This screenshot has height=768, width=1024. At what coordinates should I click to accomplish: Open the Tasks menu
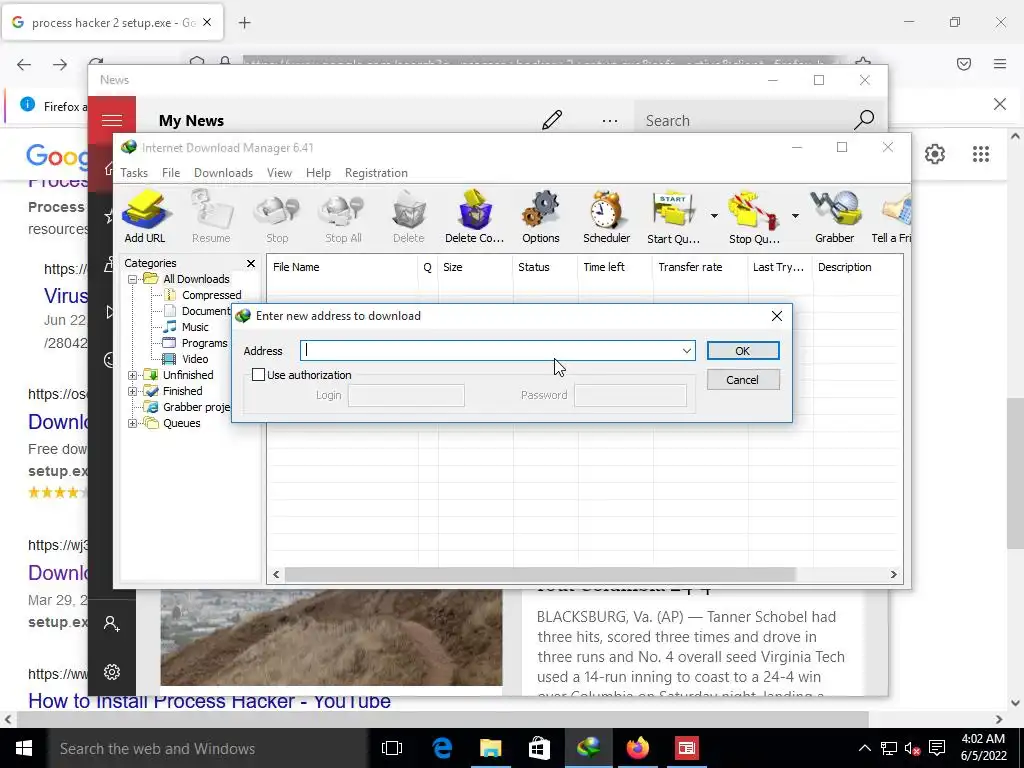[x=134, y=173]
